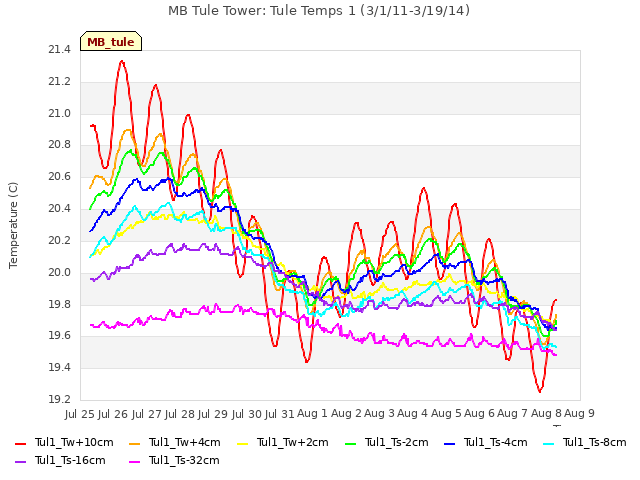Click the Aug 4 x-axis date label
640x480 pixels.
[x=412, y=414]
